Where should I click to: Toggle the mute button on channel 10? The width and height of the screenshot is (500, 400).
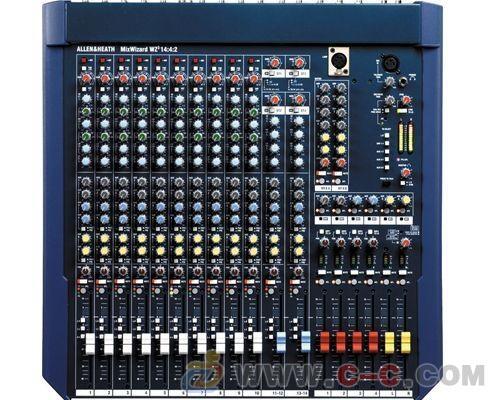tap(250, 282)
